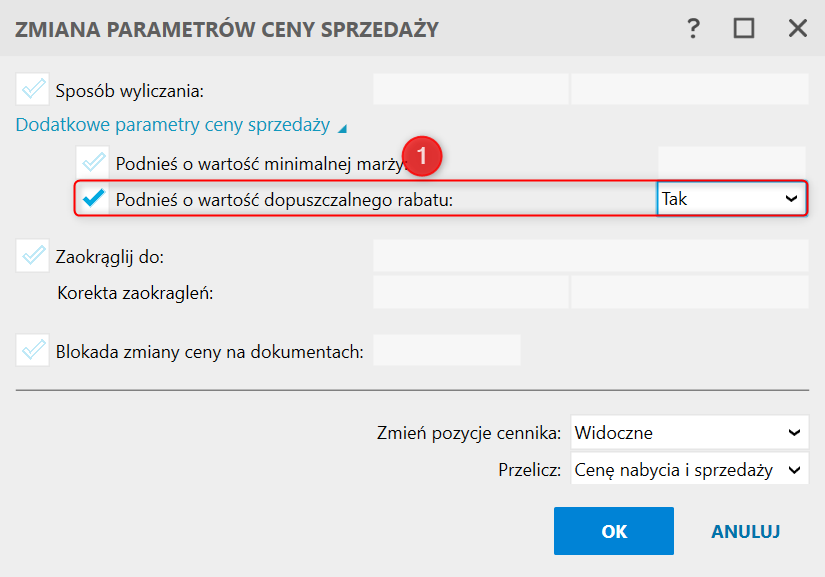Open the Tak dropdown for dopuszczalny rabat
Image resolution: width=825 pixels, height=577 pixels.
pos(731,199)
